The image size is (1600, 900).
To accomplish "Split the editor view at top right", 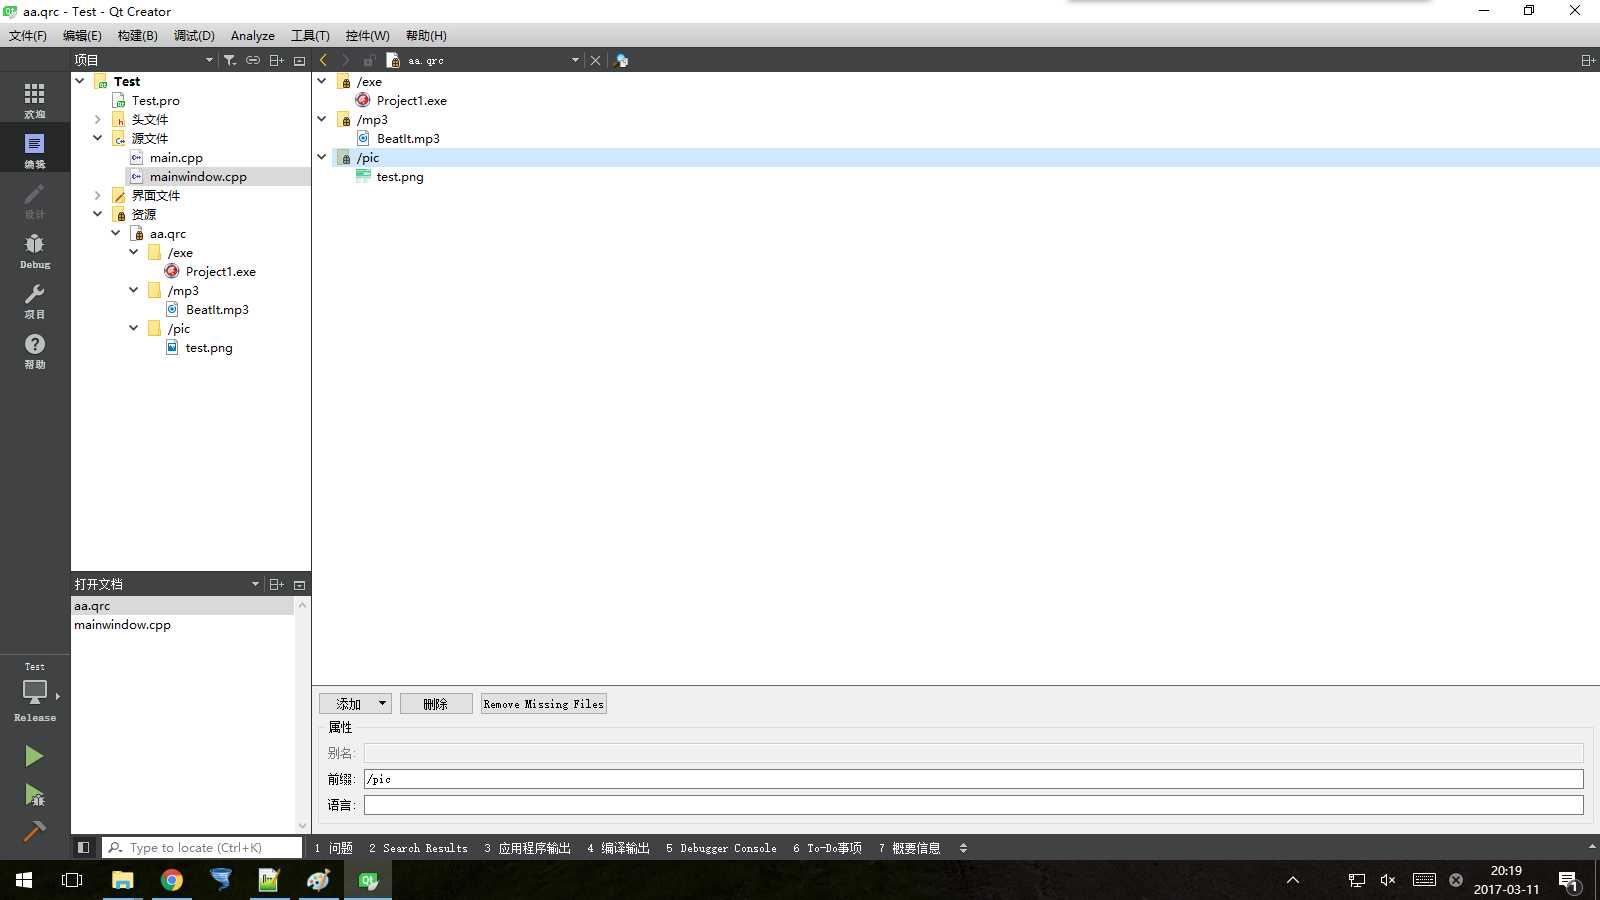I will (x=1587, y=60).
